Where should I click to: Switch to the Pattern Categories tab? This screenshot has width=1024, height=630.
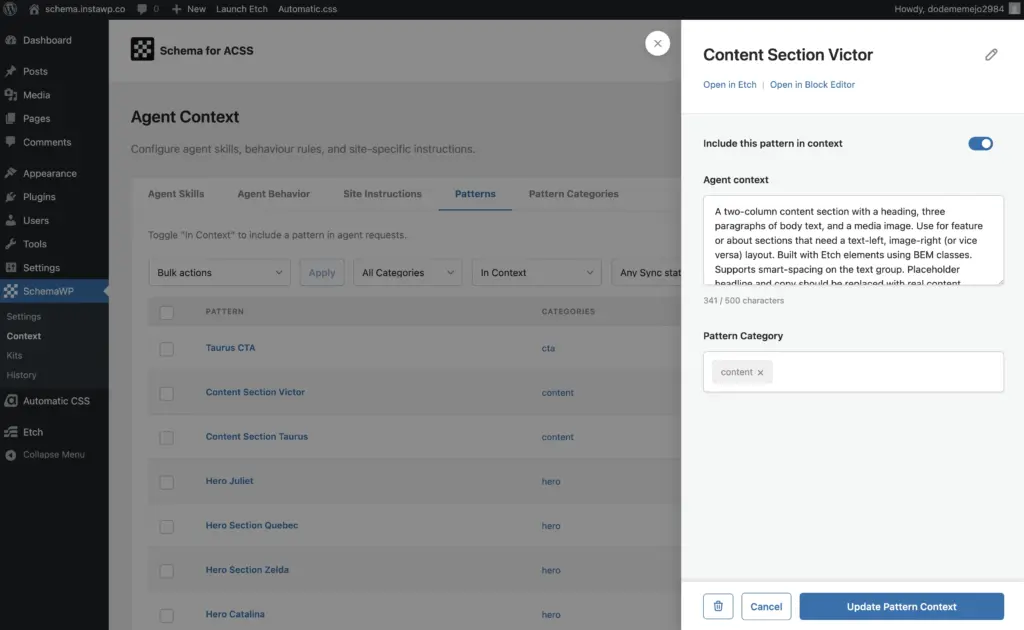pos(573,194)
